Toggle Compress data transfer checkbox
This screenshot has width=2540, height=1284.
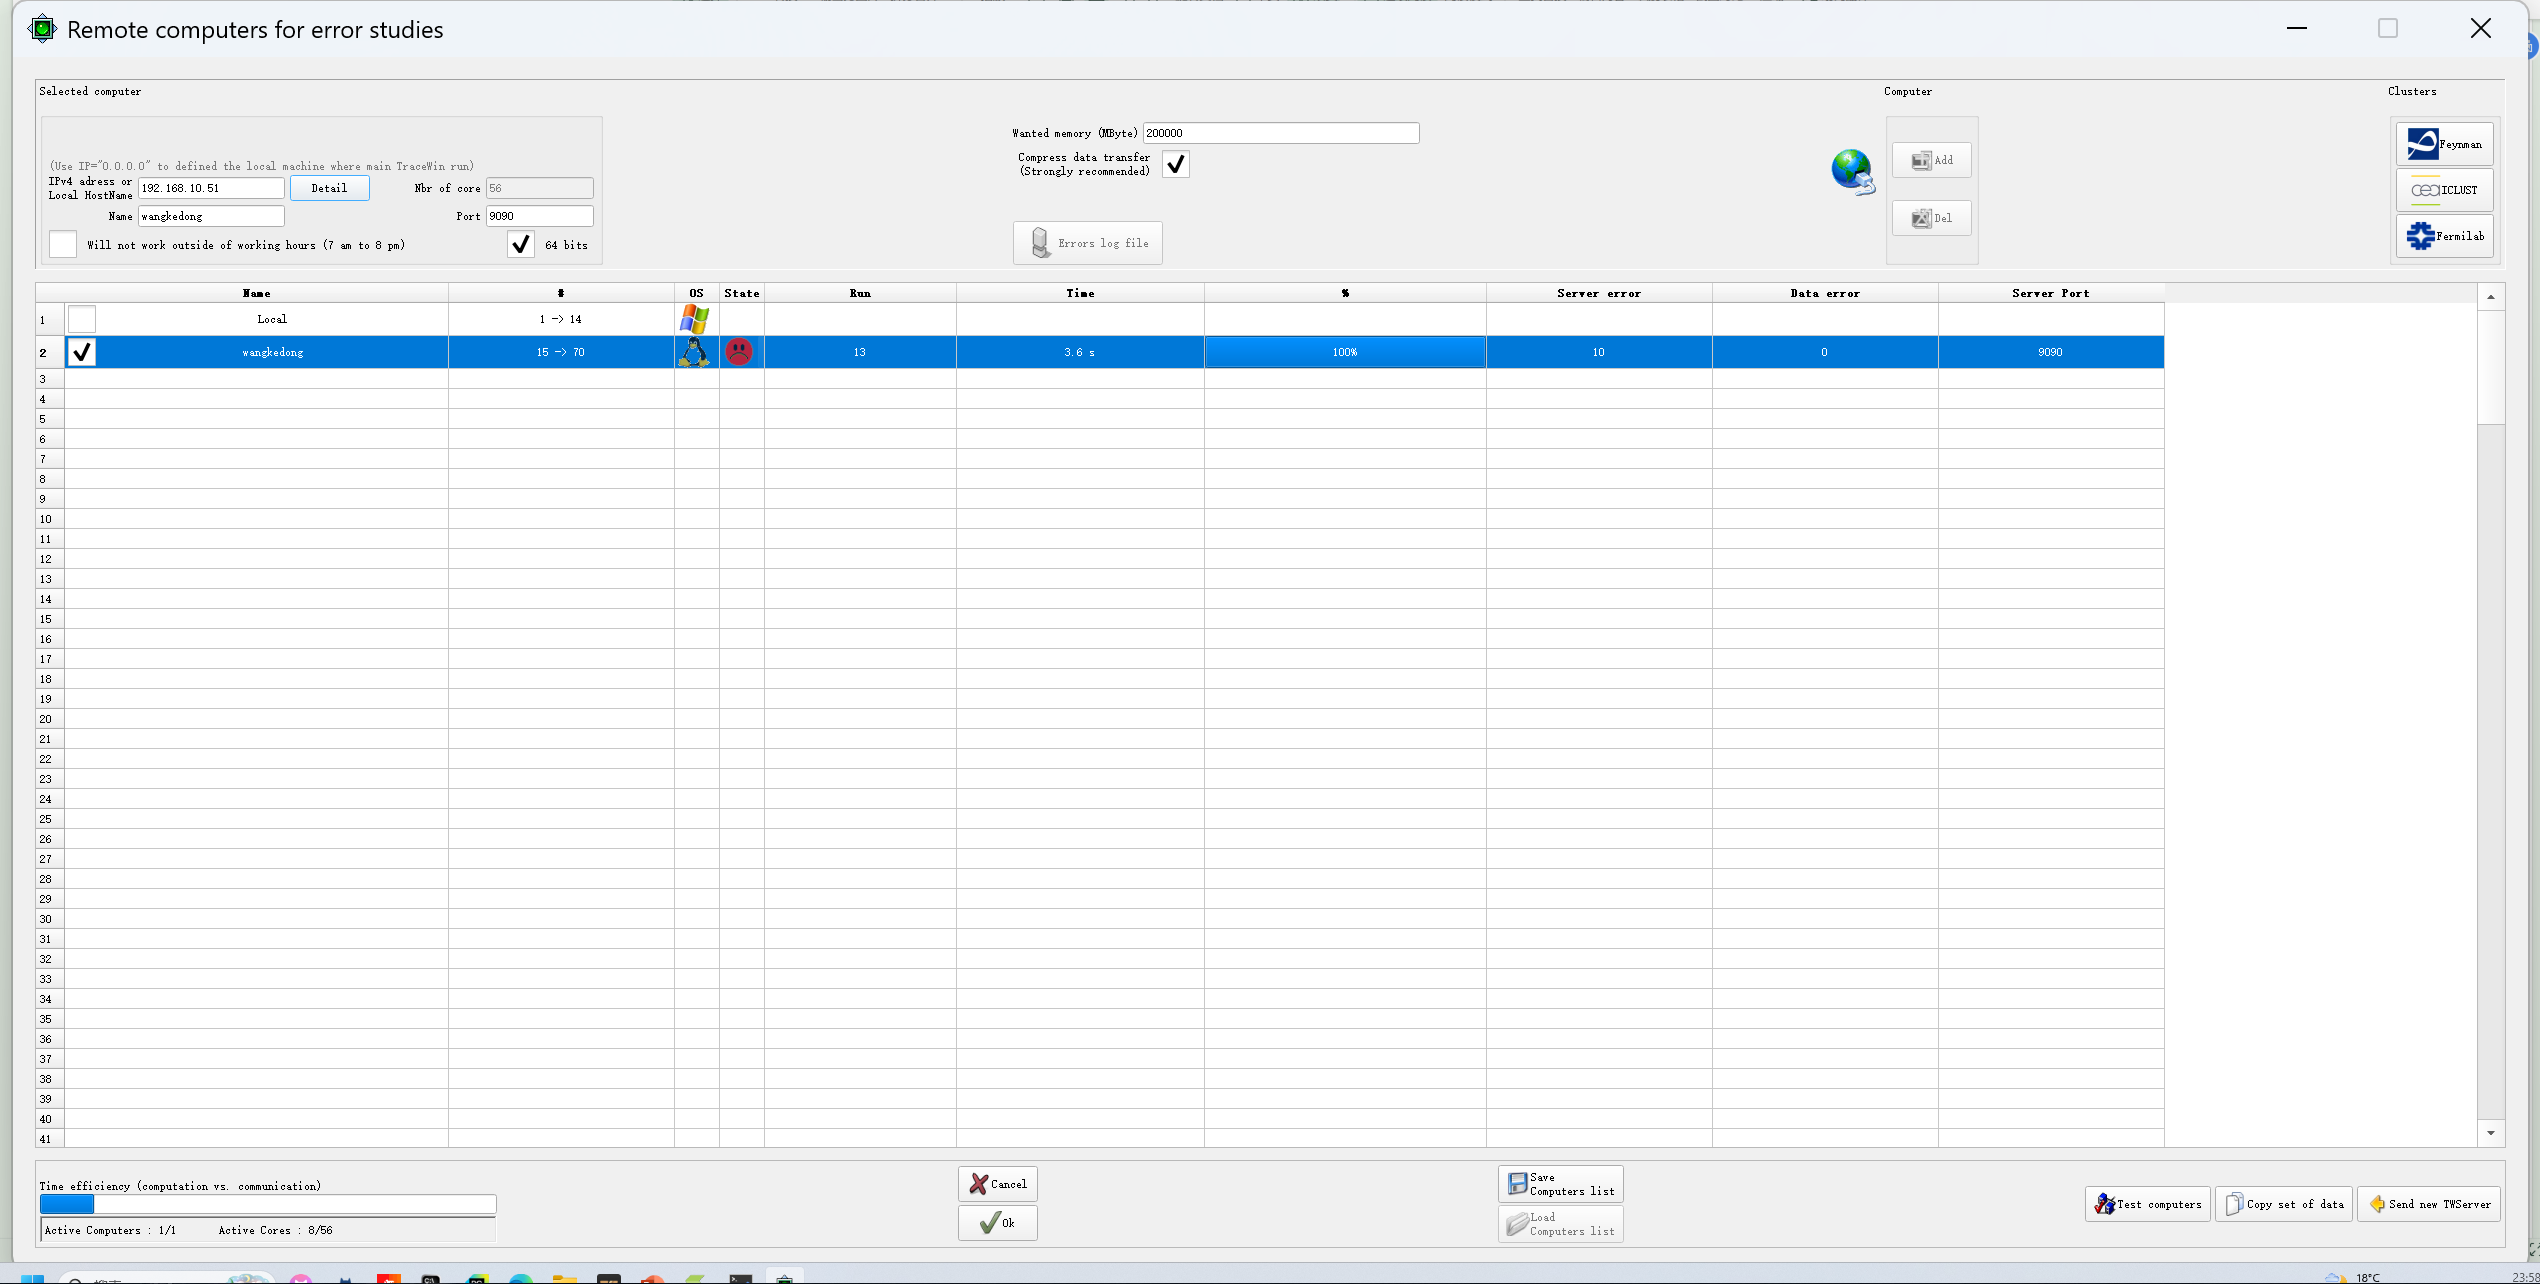click(1175, 164)
